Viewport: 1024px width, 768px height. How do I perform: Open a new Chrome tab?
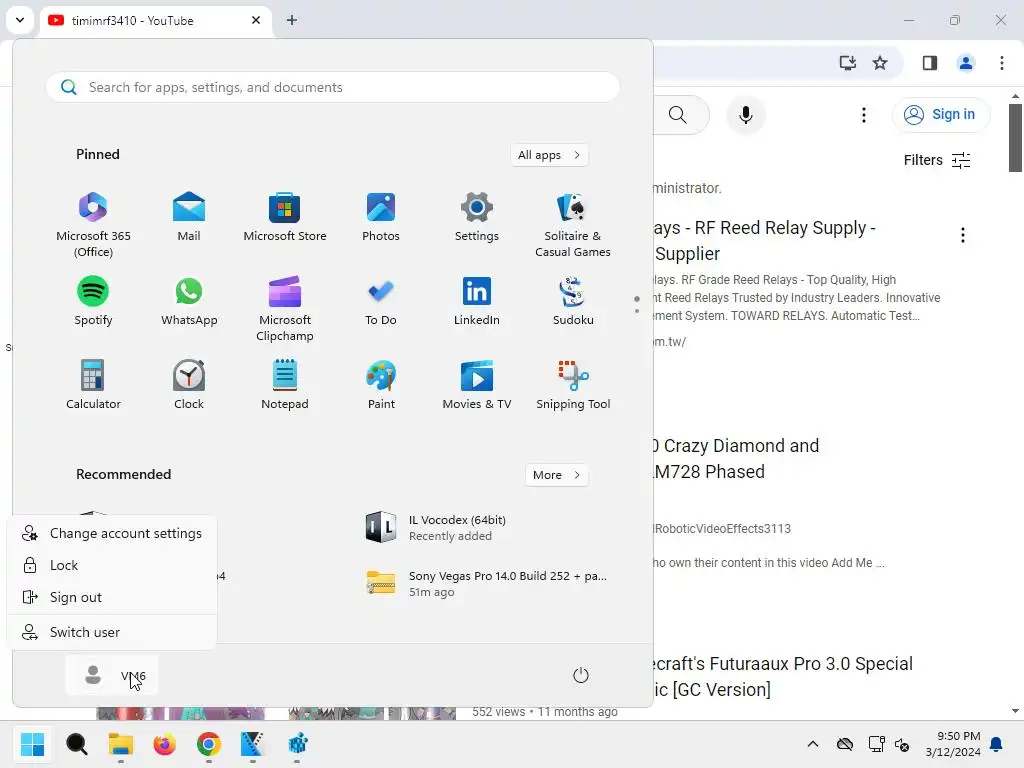(x=292, y=20)
